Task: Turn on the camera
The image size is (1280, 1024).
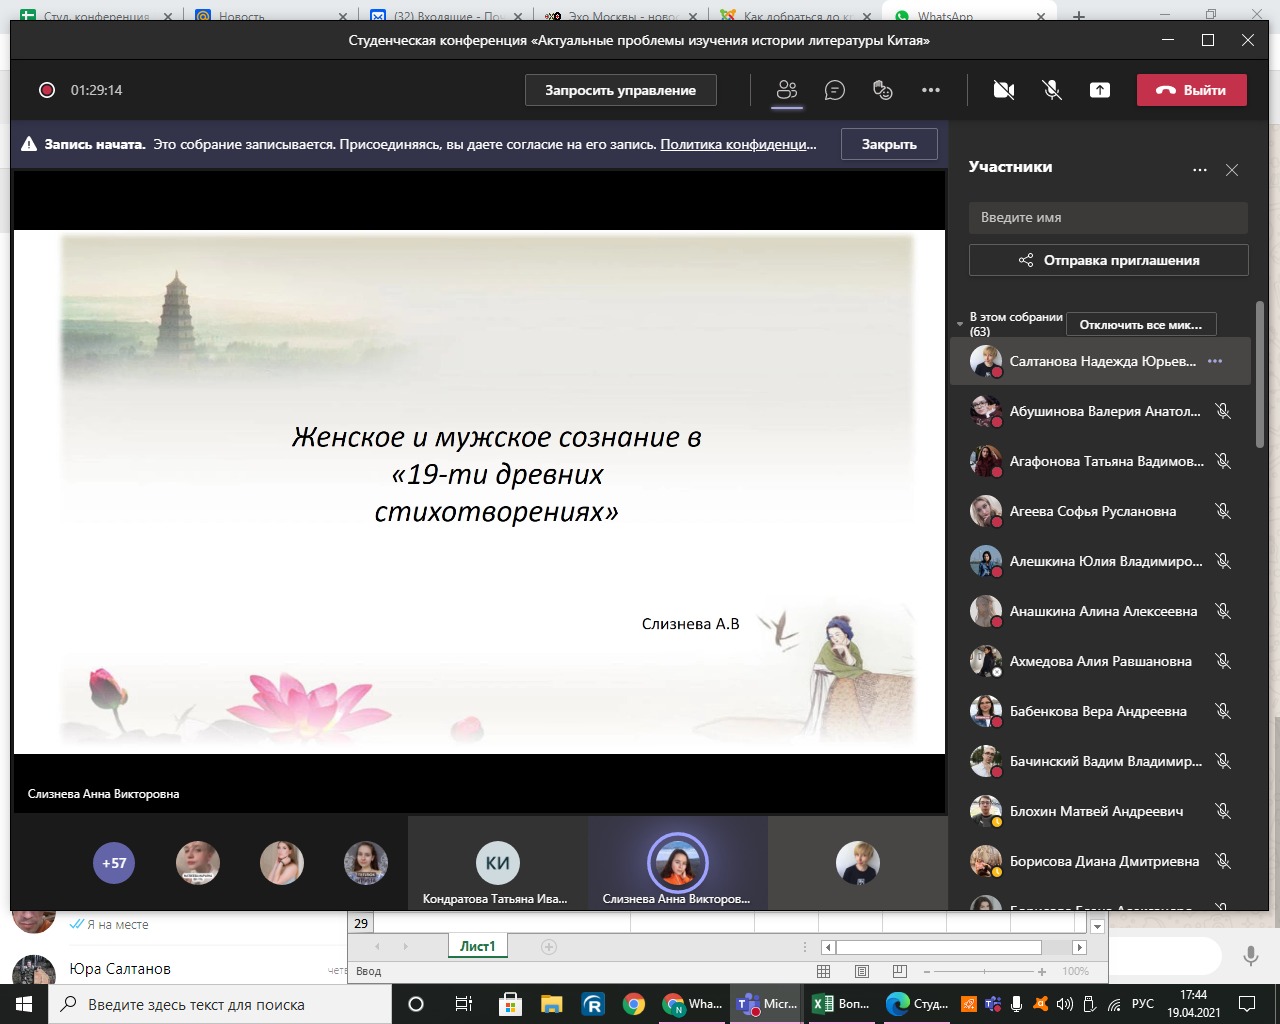Action: click(1004, 90)
